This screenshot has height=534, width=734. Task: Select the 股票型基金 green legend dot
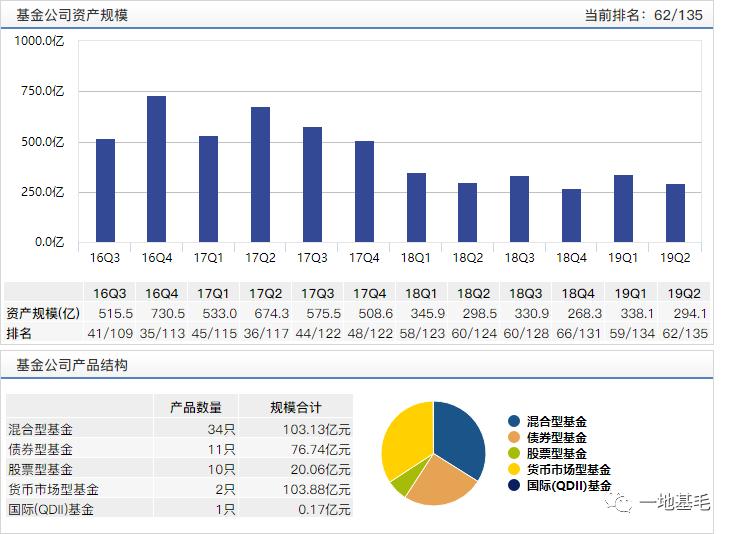[x=514, y=453]
